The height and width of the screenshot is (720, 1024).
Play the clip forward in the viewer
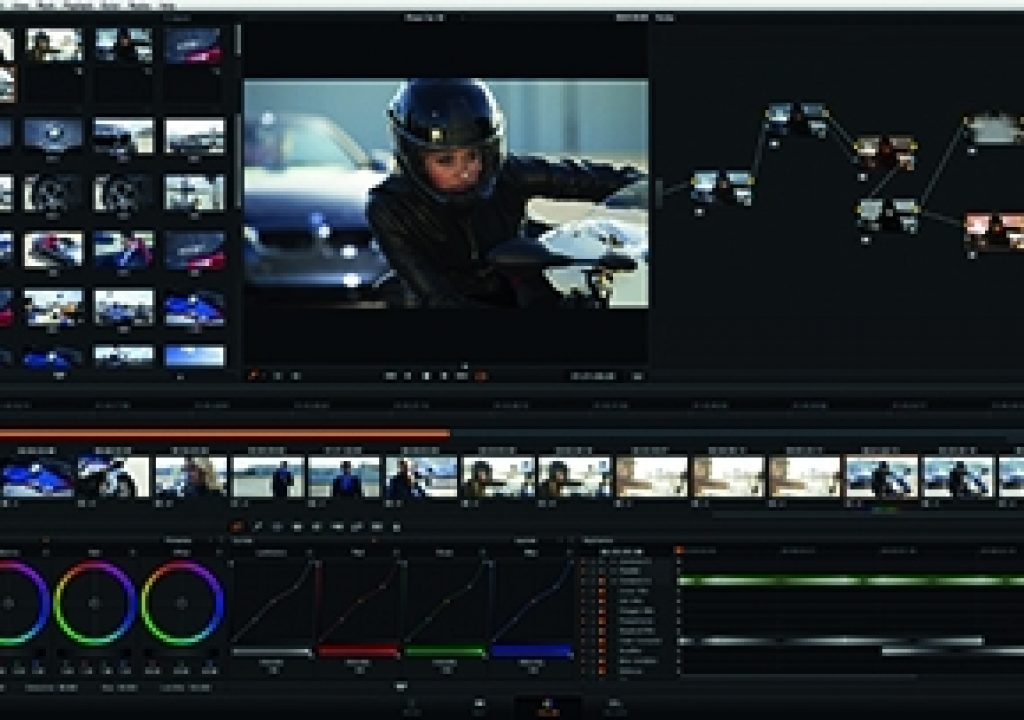[x=444, y=376]
